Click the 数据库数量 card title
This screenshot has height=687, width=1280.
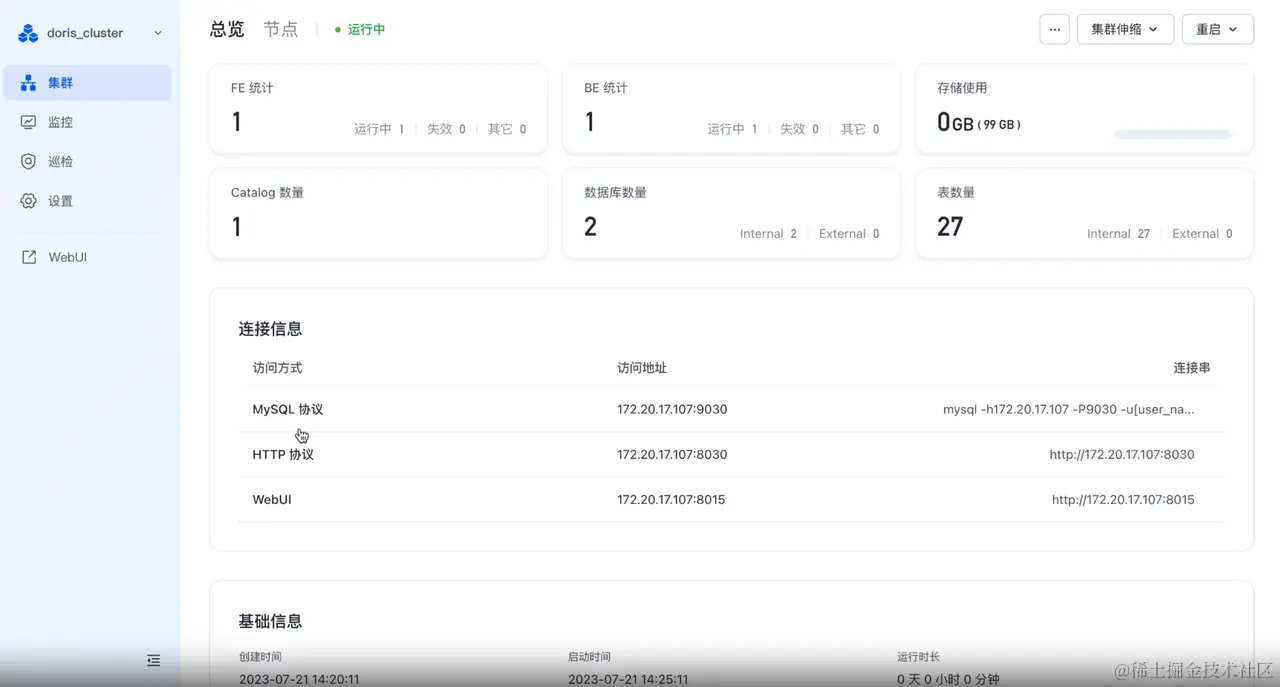pyautogui.click(x=615, y=192)
